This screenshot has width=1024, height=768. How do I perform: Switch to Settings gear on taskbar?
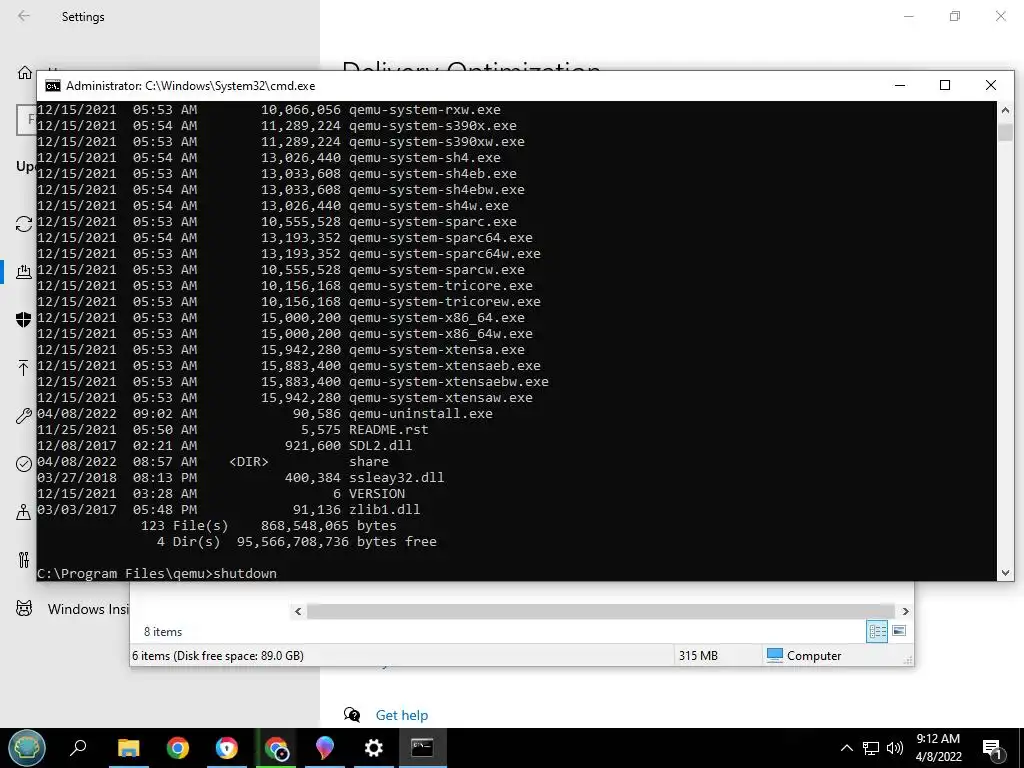point(374,748)
